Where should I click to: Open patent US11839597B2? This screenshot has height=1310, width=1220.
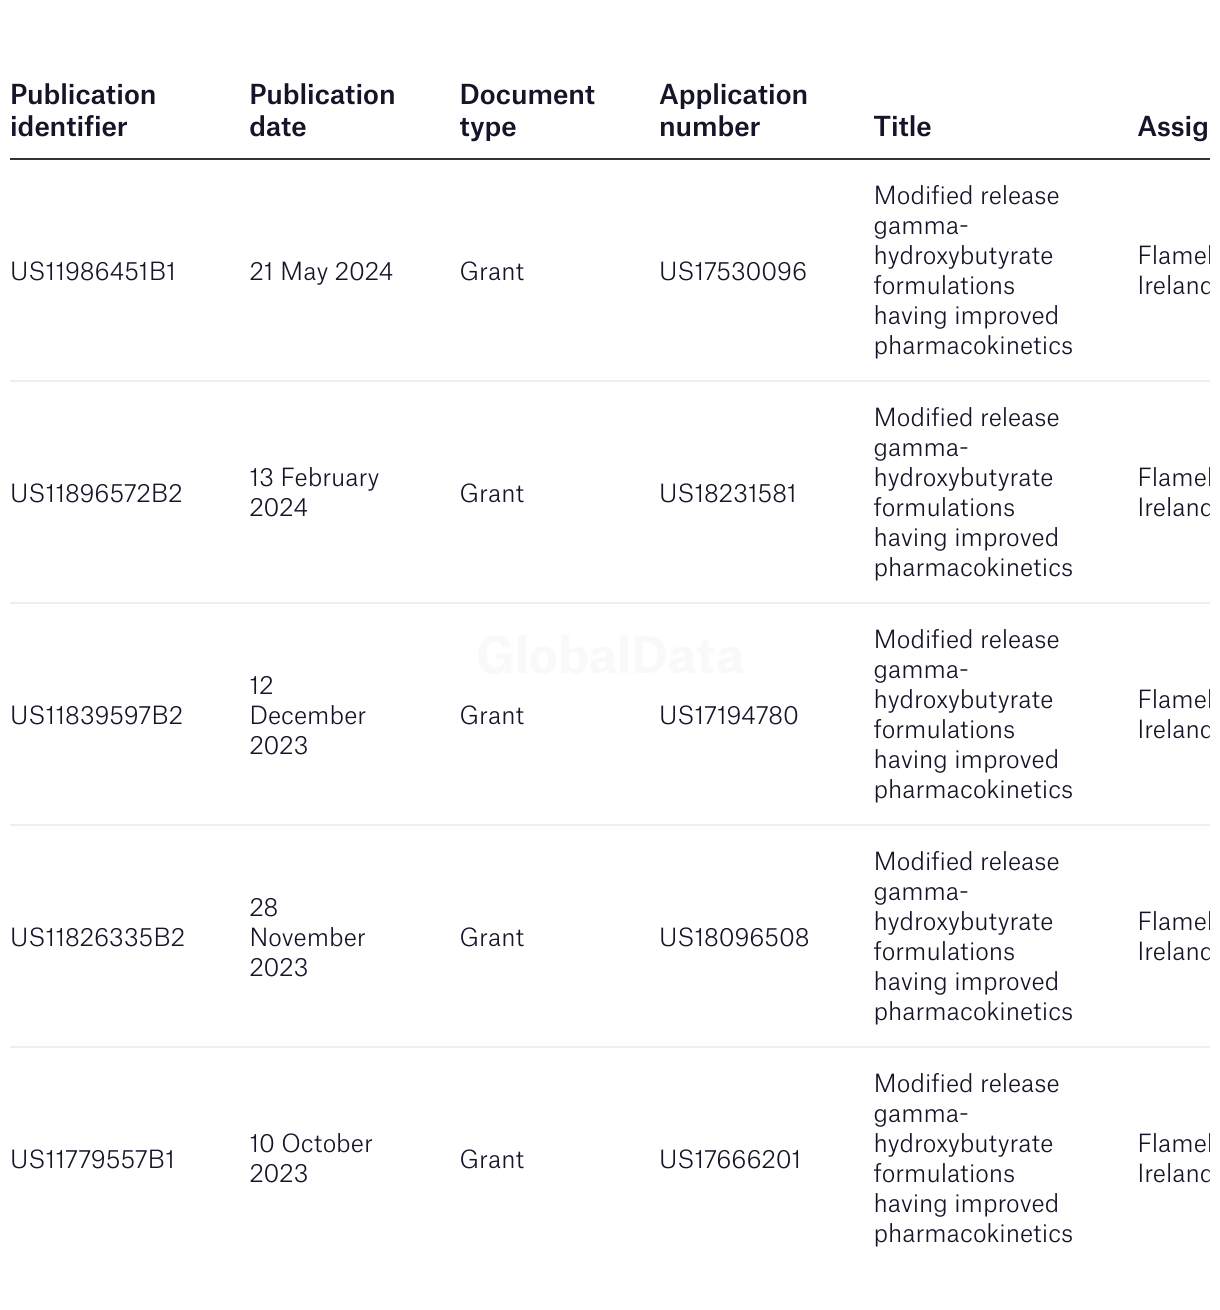(x=96, y=716)
